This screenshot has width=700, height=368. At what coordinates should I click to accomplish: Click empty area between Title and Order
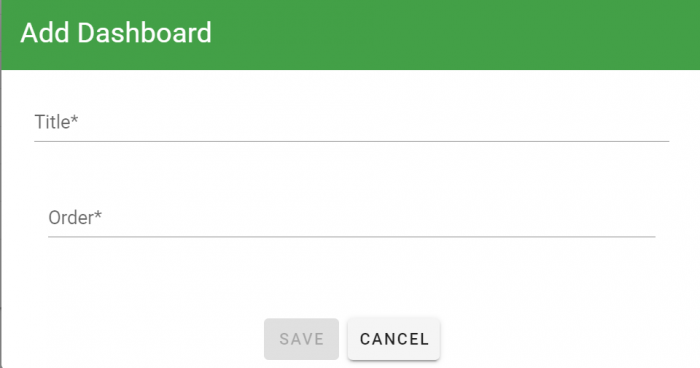(x=351, y=172)
